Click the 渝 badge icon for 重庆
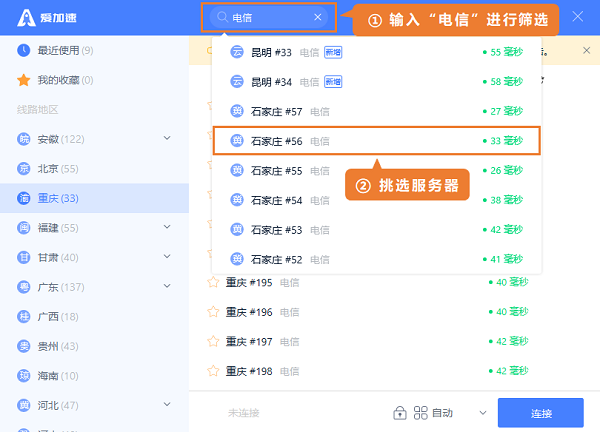The image size is (600, 432). (x=24, y=198)
